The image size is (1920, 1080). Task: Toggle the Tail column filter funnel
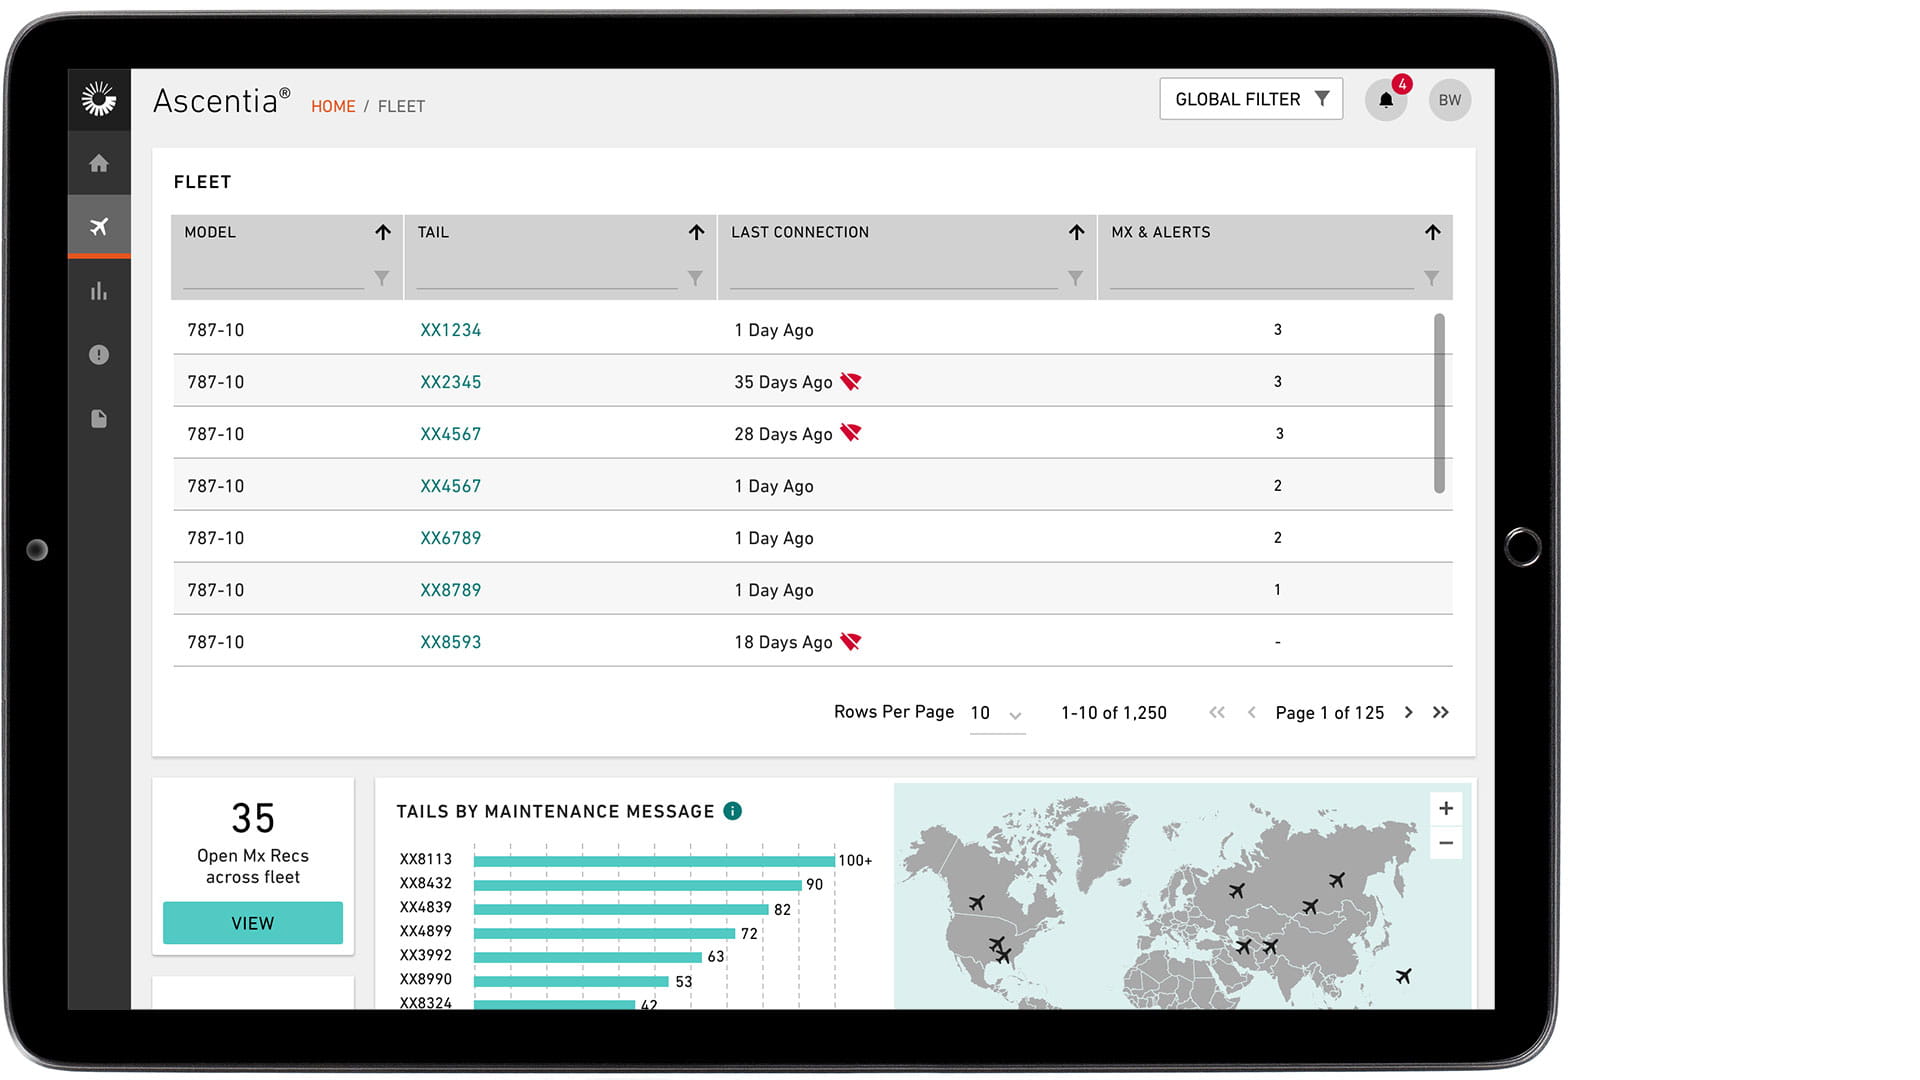[695, 279]
